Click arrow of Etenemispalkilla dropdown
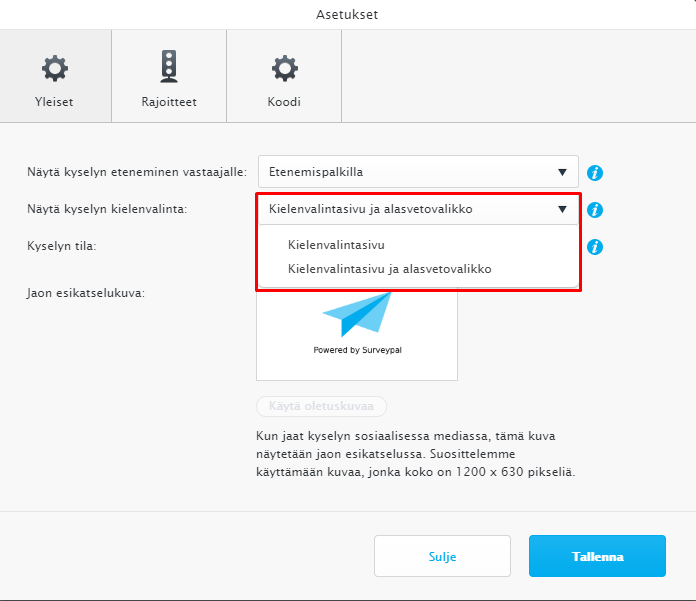Image resolution: width=696 pixels, height=601 pixels. [x=562, y=172]
